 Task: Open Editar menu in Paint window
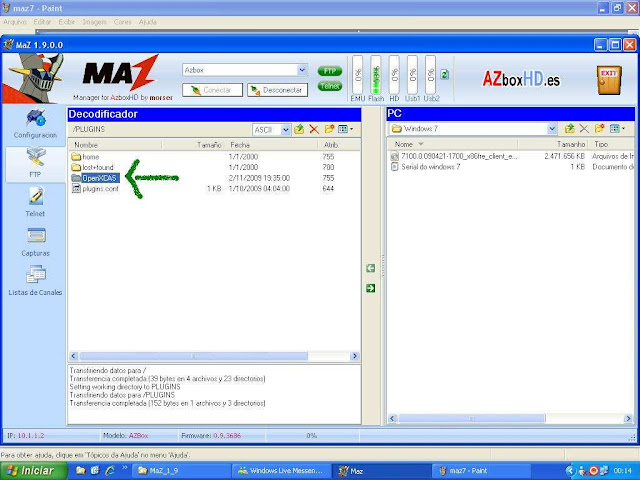click(42, 22)
